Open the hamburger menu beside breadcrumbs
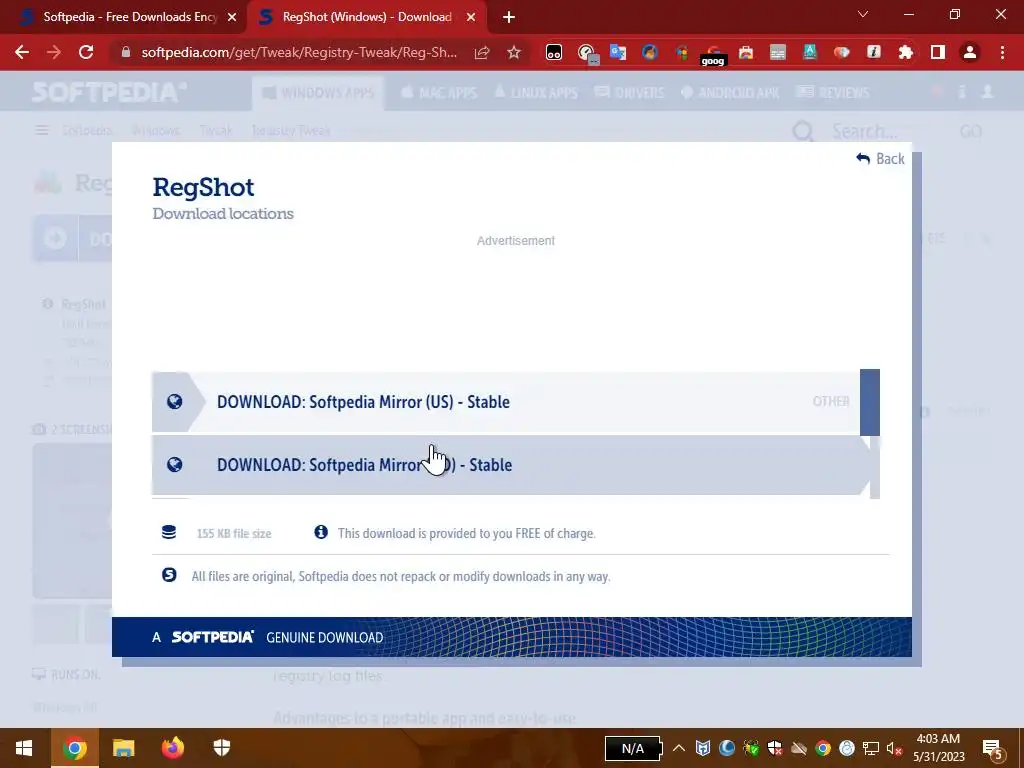The height and width of the screenshot is (768, 1024). pyautogui.click(x=42, y=131)
